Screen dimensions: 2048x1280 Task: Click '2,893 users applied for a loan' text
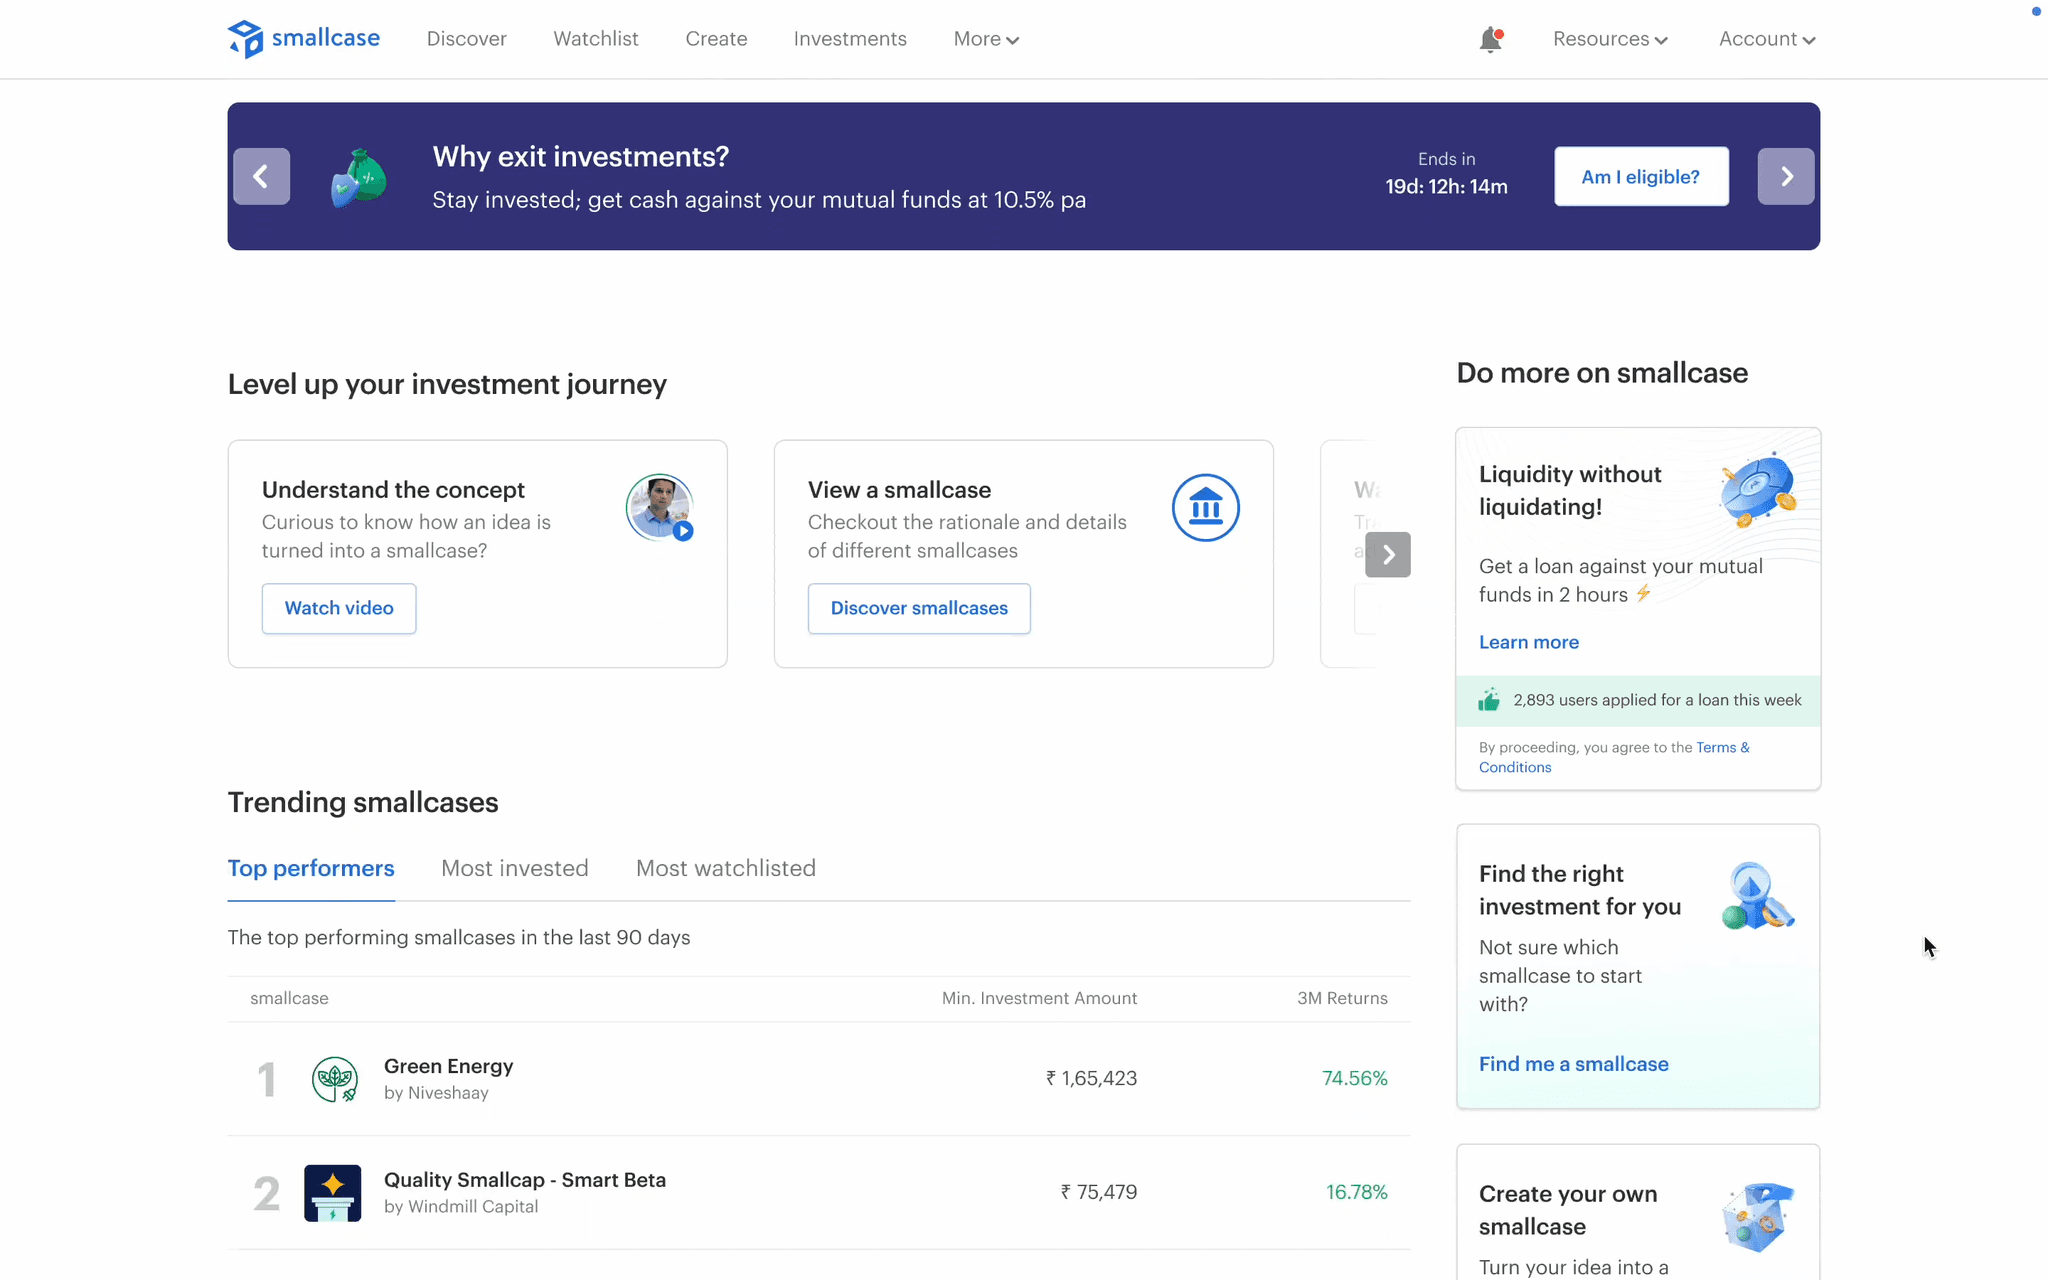(1657, 700)
